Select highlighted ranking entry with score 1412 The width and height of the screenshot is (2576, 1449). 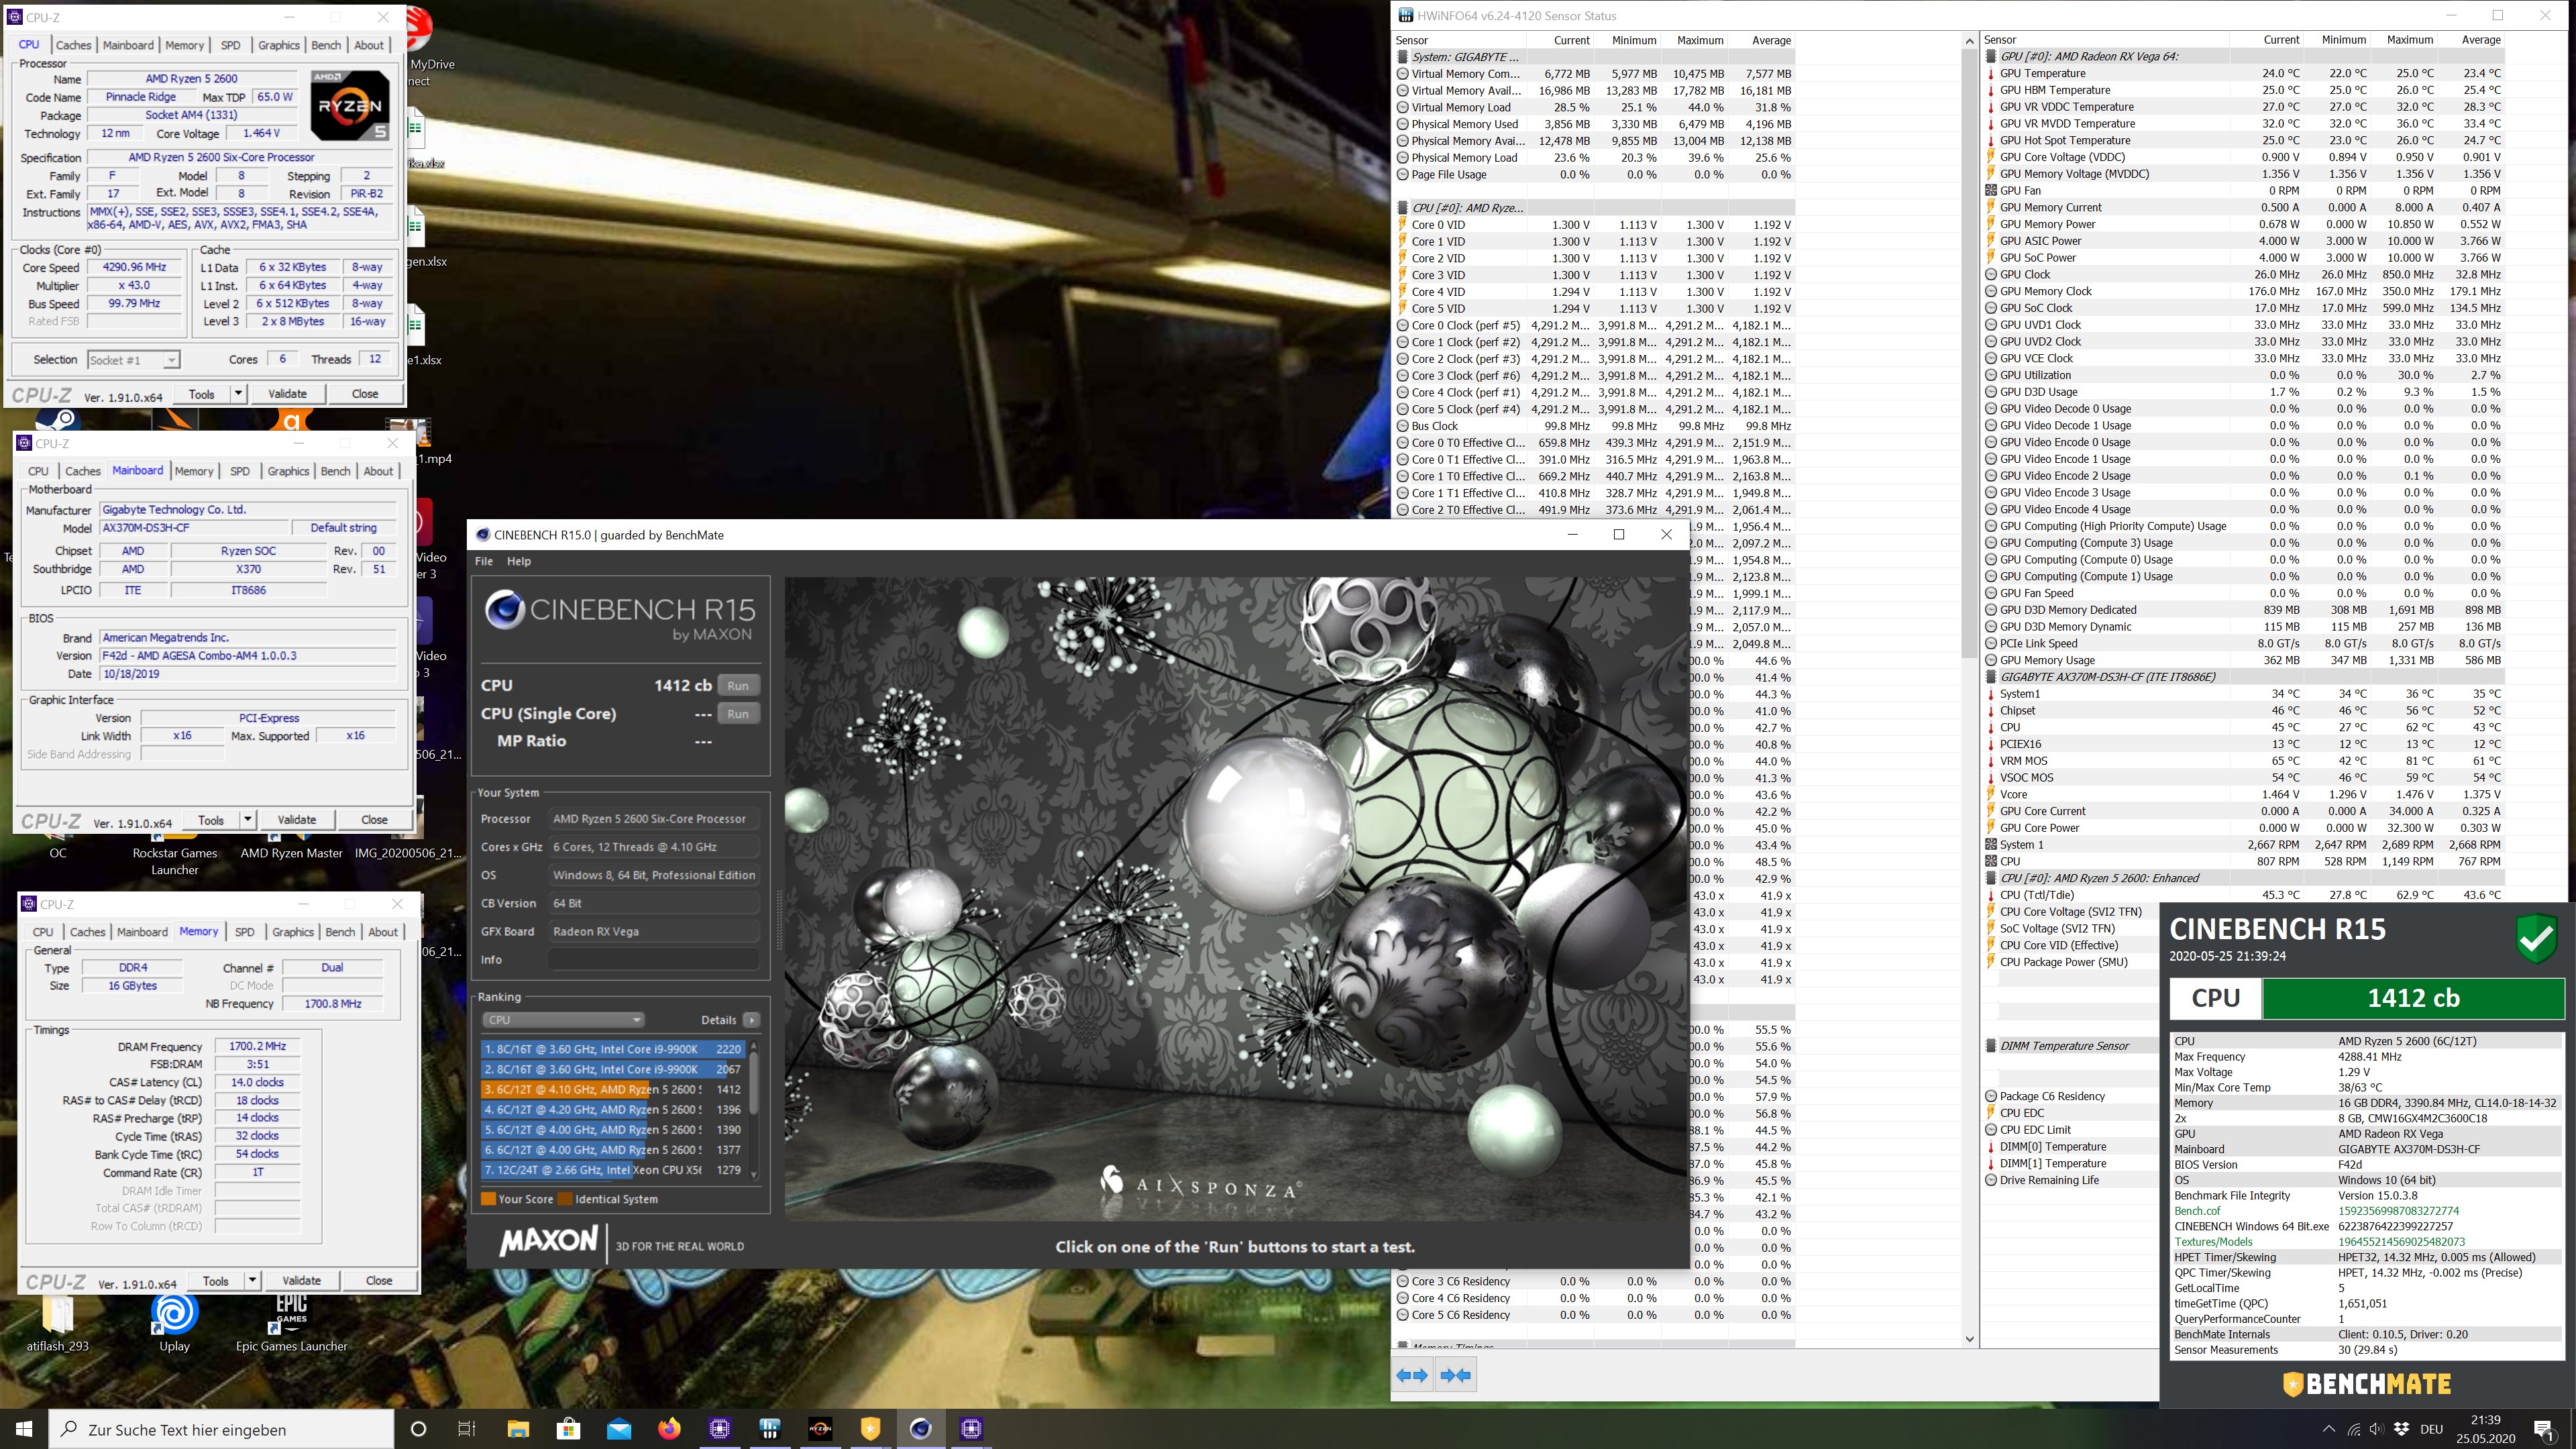[x=613, y=1089]
